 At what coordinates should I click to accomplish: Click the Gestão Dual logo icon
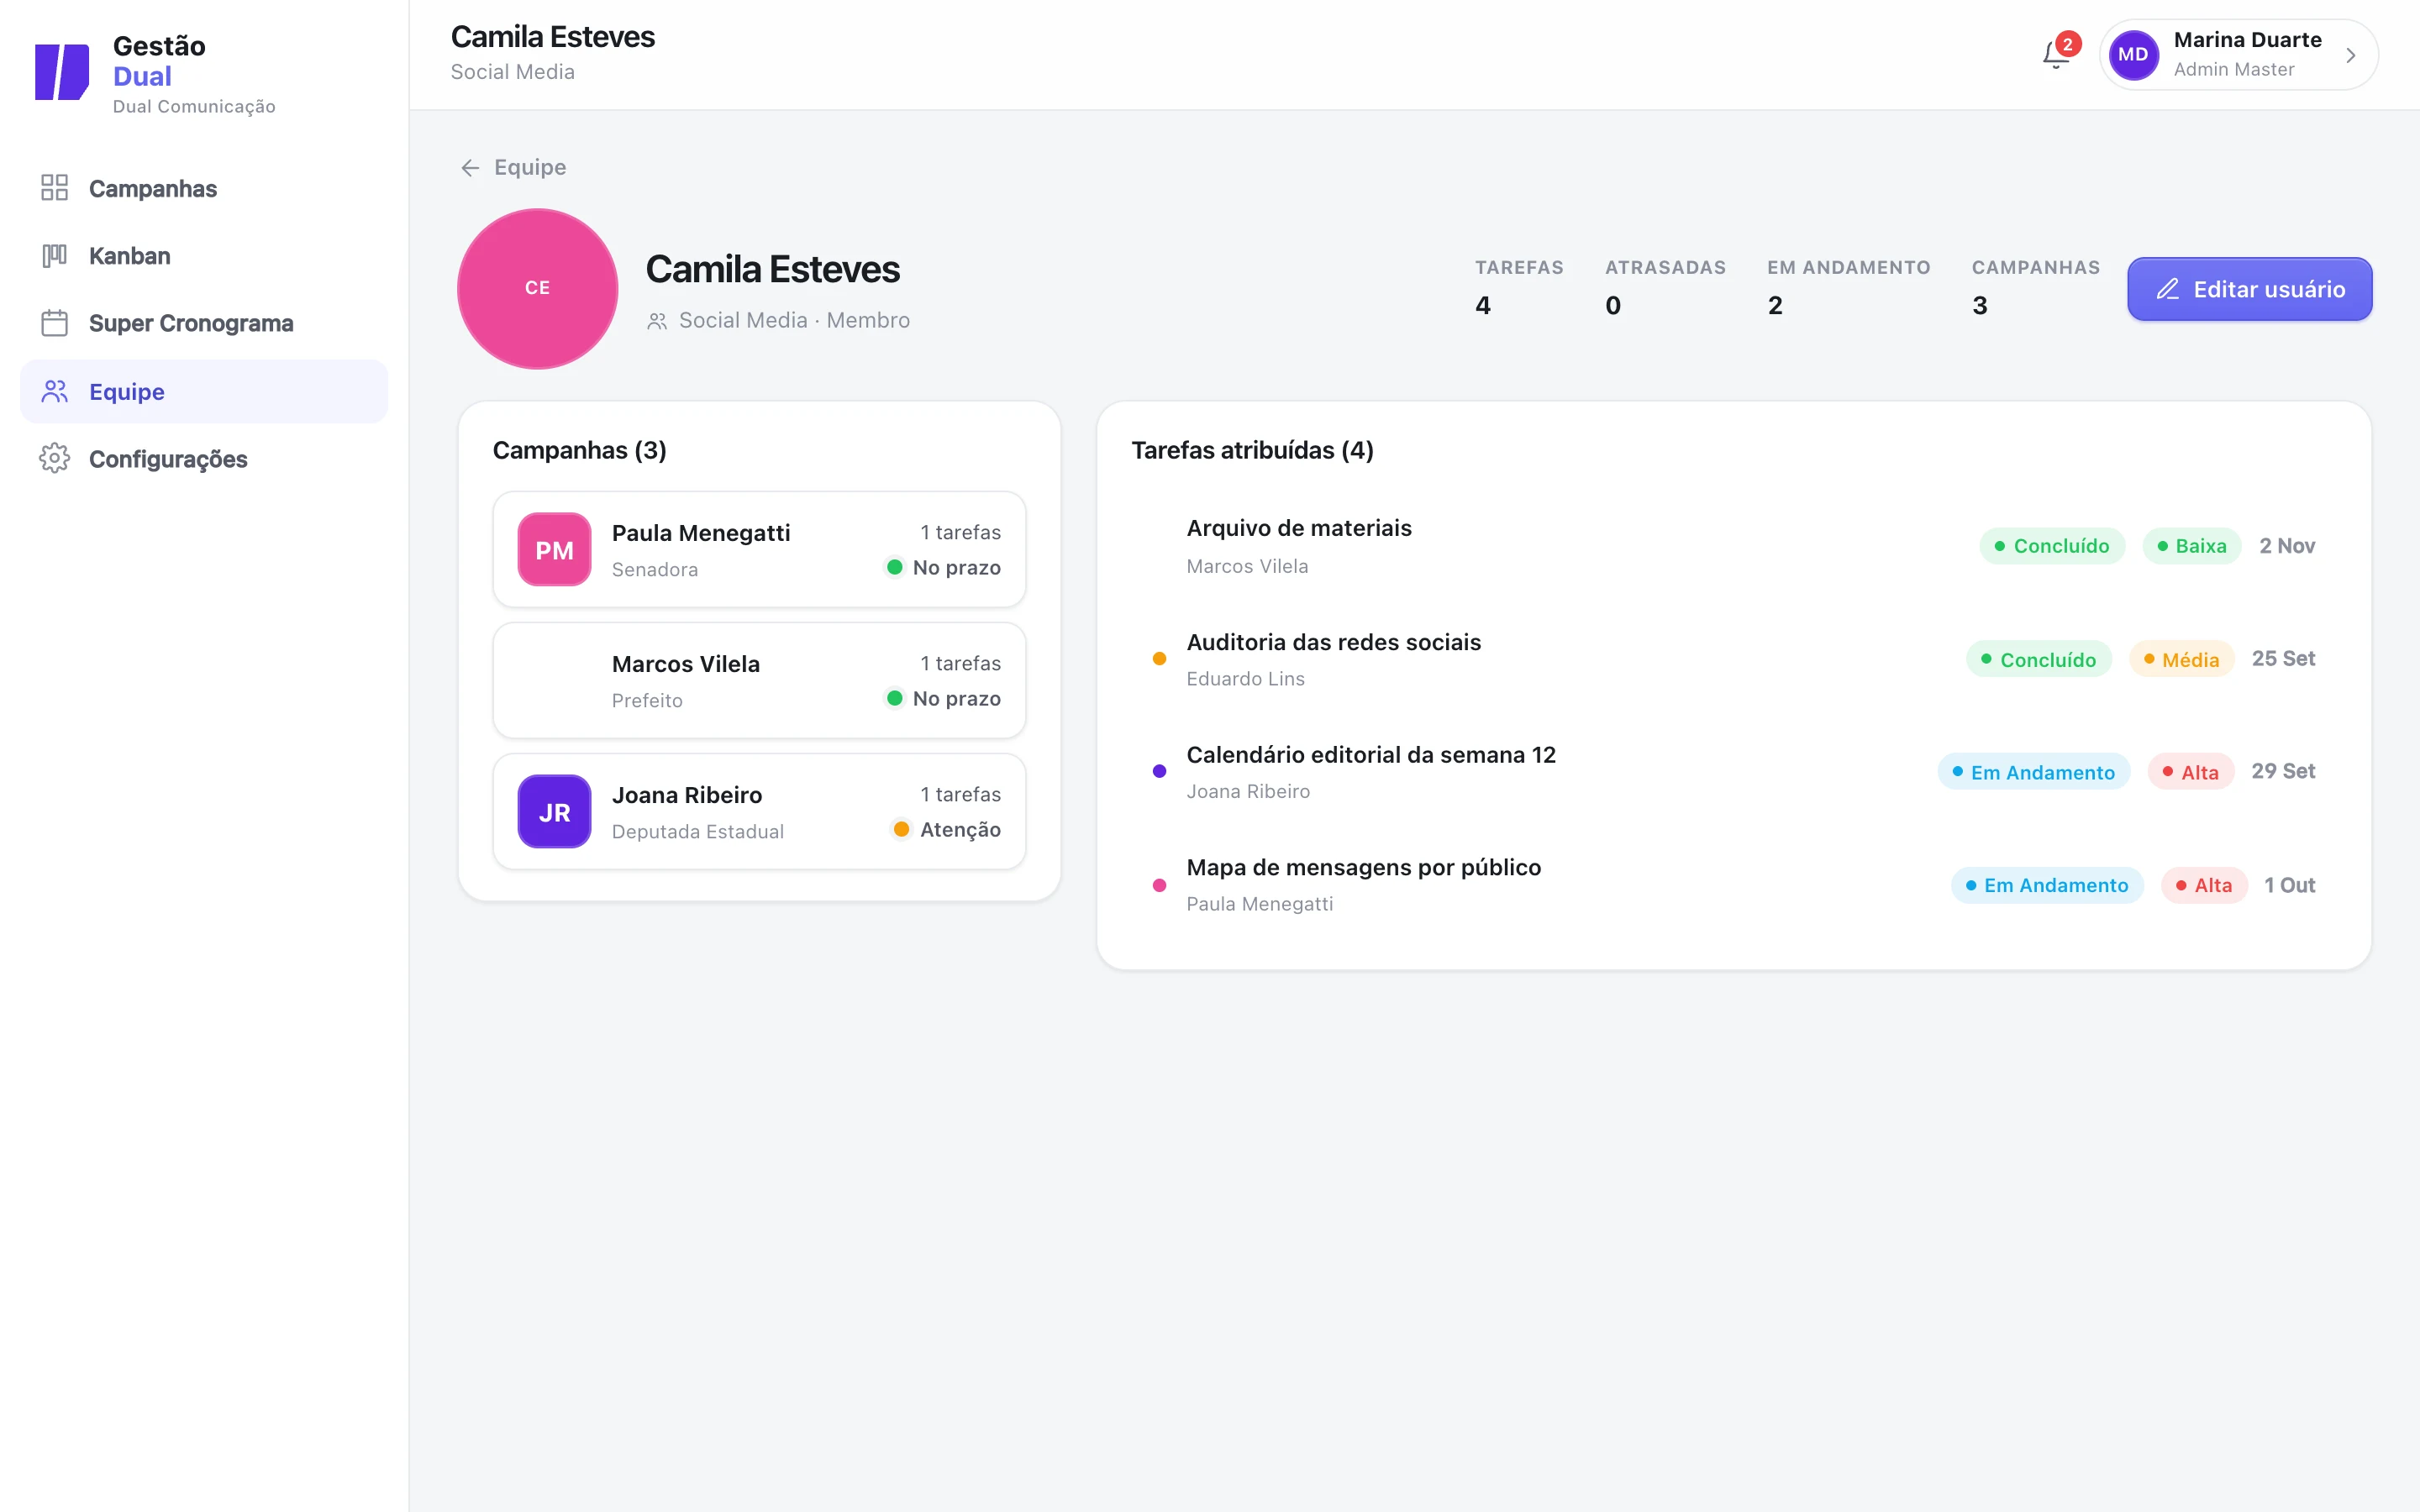62,72
